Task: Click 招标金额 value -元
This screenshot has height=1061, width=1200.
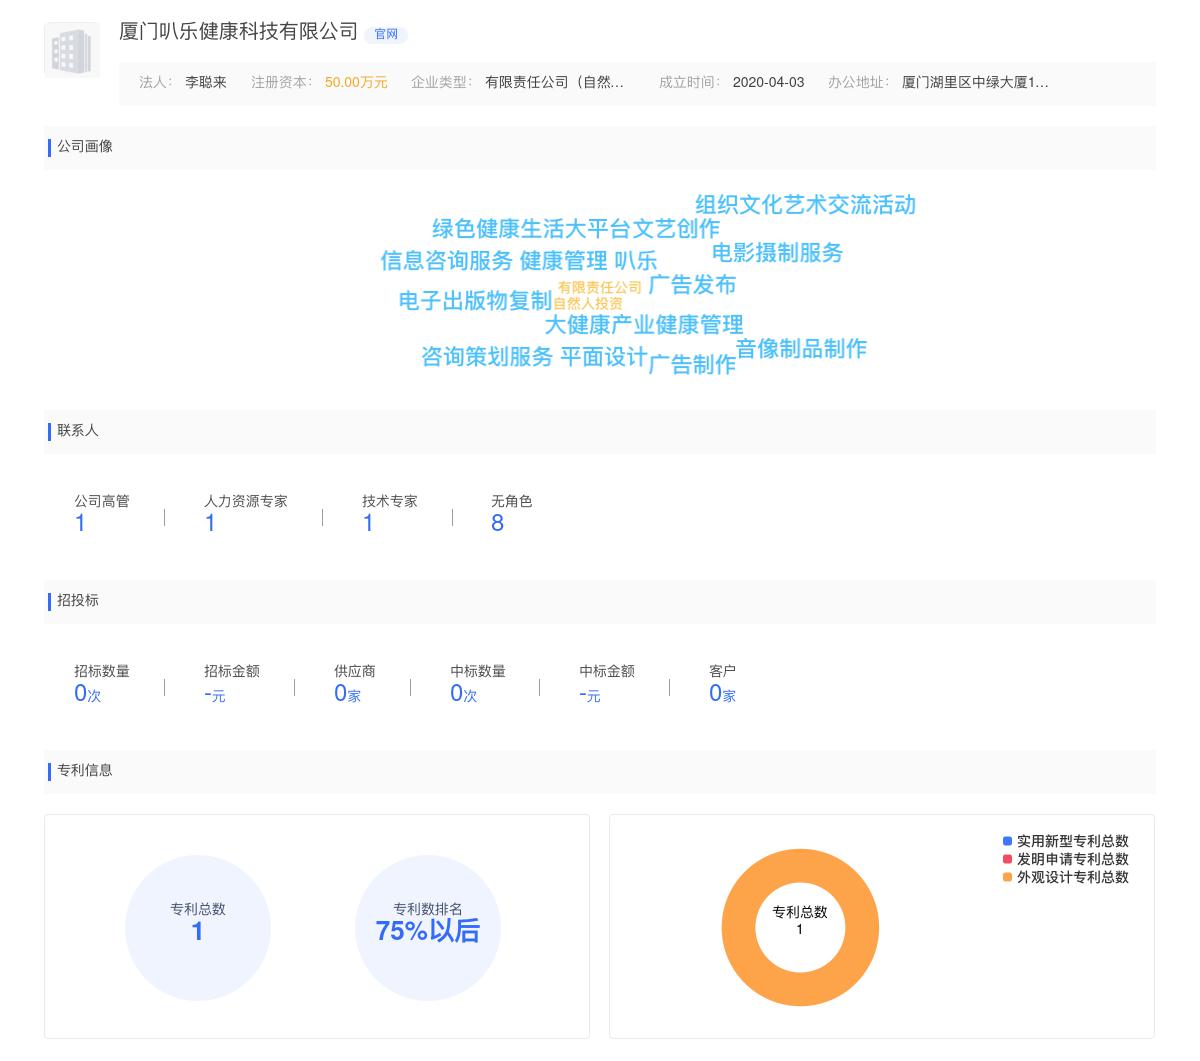Action: pos(215,694)
